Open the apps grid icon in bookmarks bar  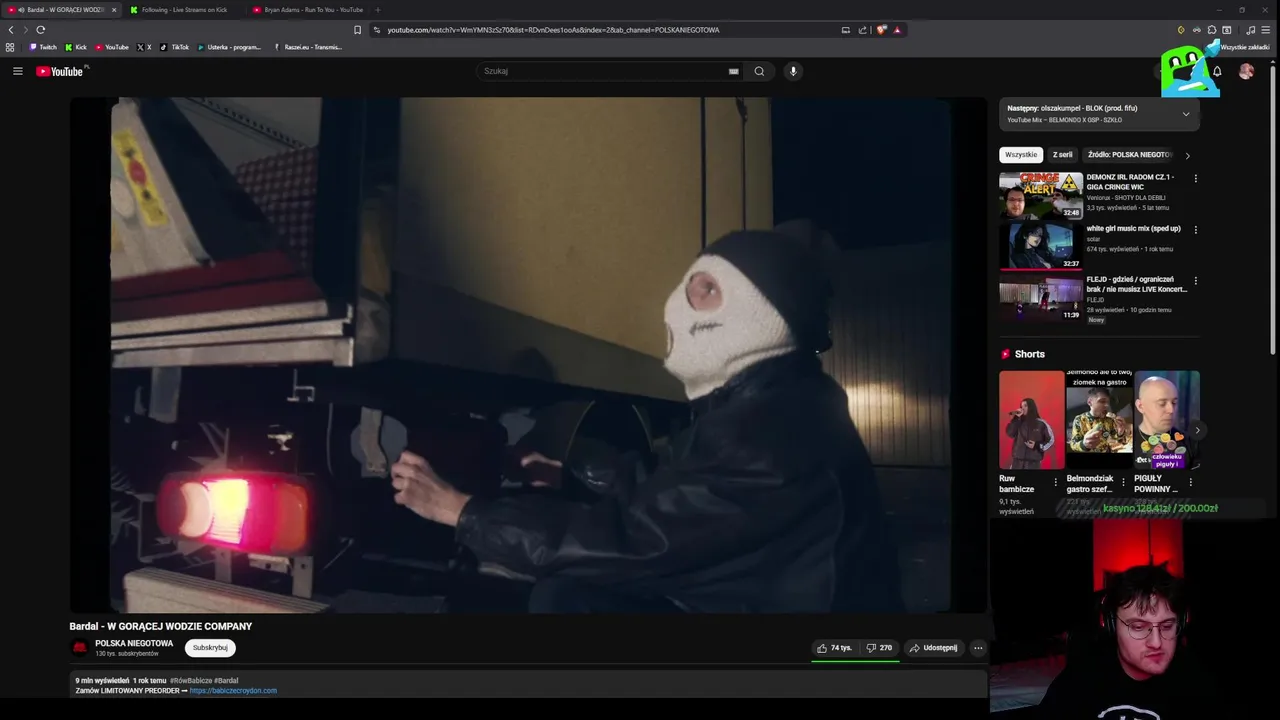[10, 47]
